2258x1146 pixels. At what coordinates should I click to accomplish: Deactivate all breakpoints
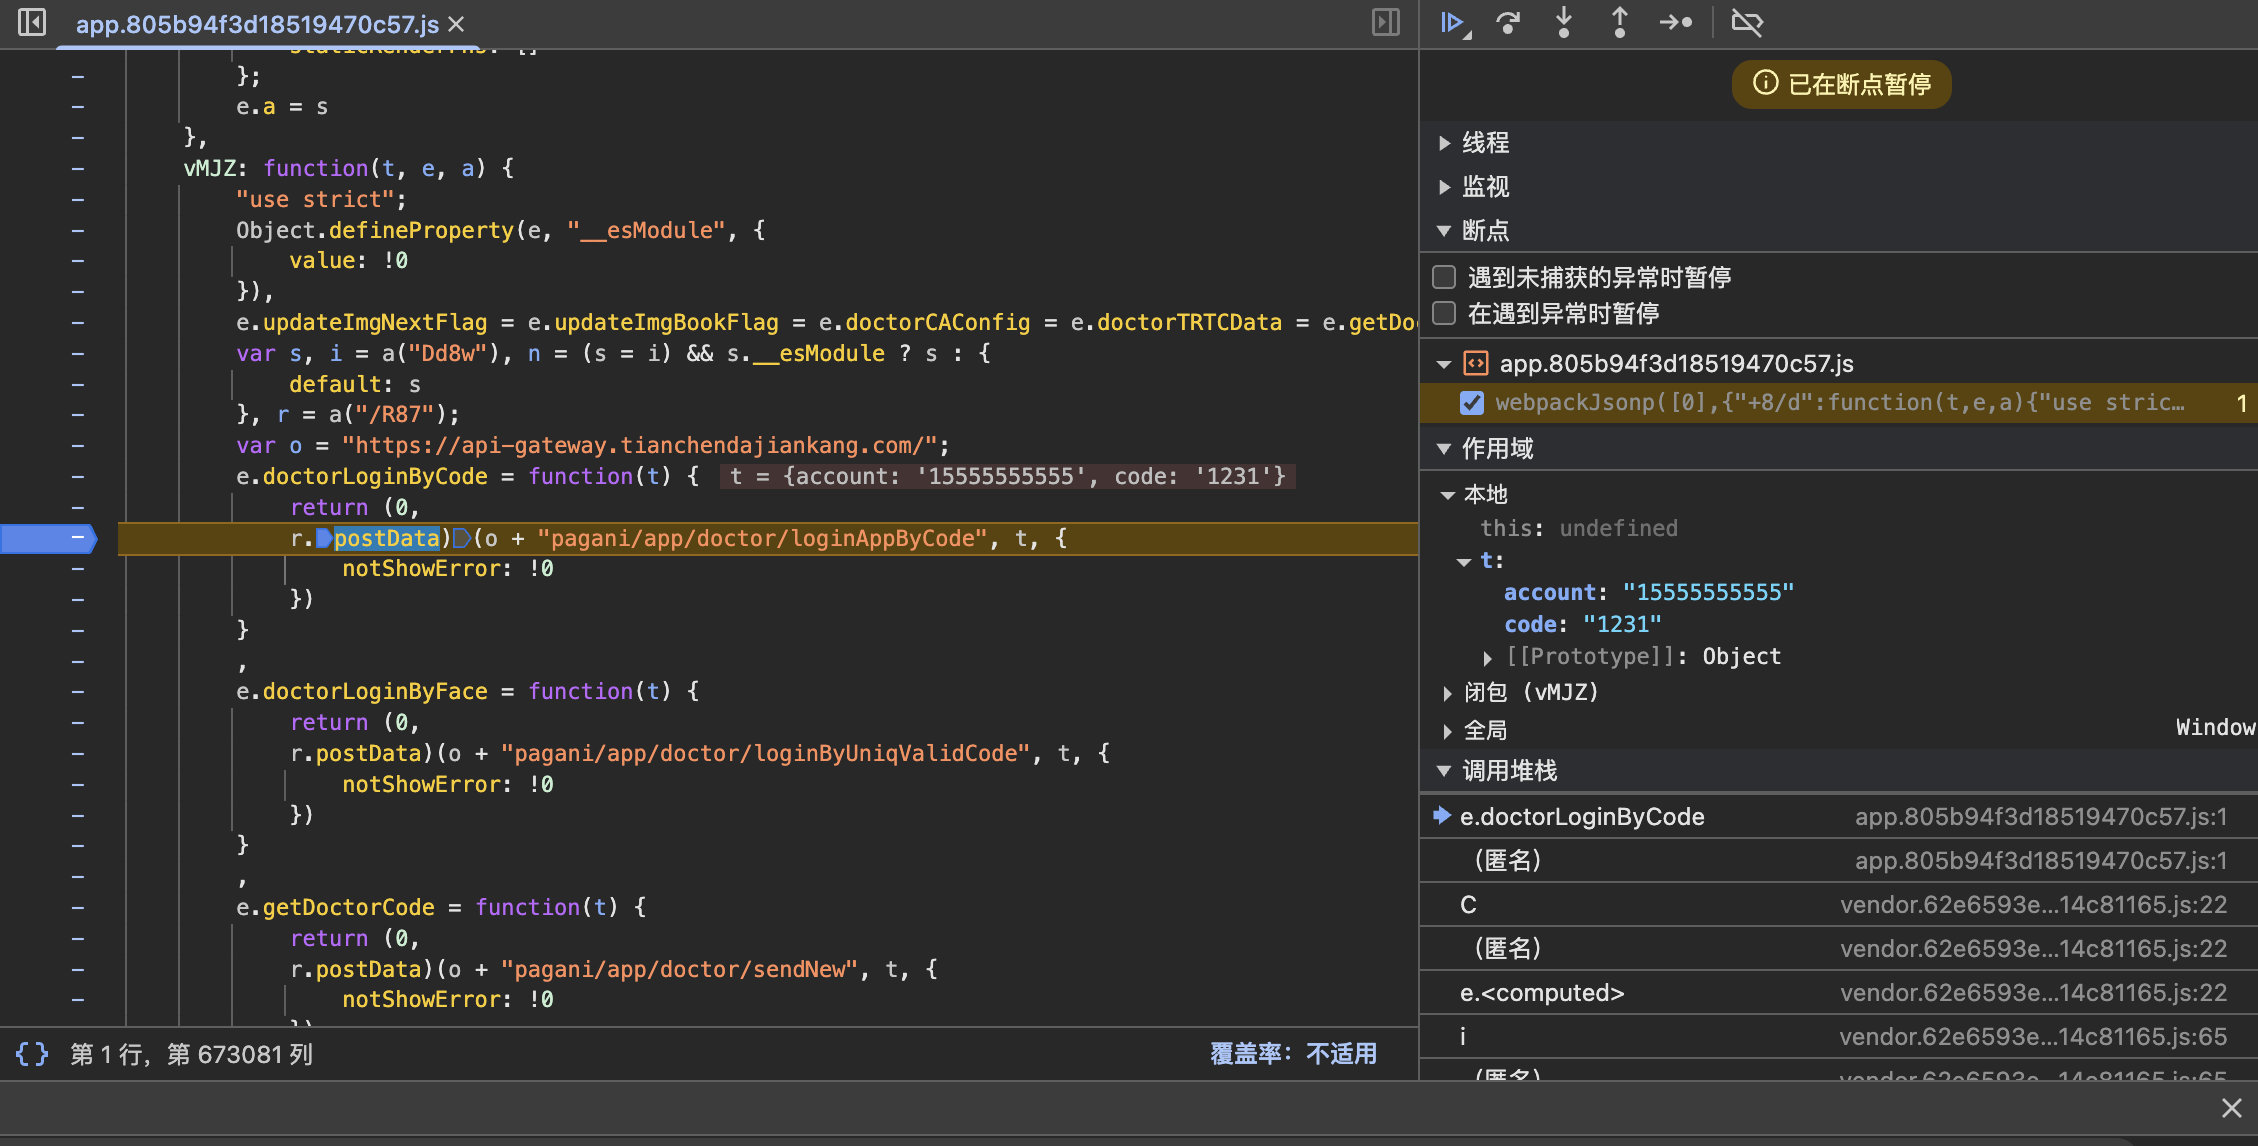(x=1747, y=22)
